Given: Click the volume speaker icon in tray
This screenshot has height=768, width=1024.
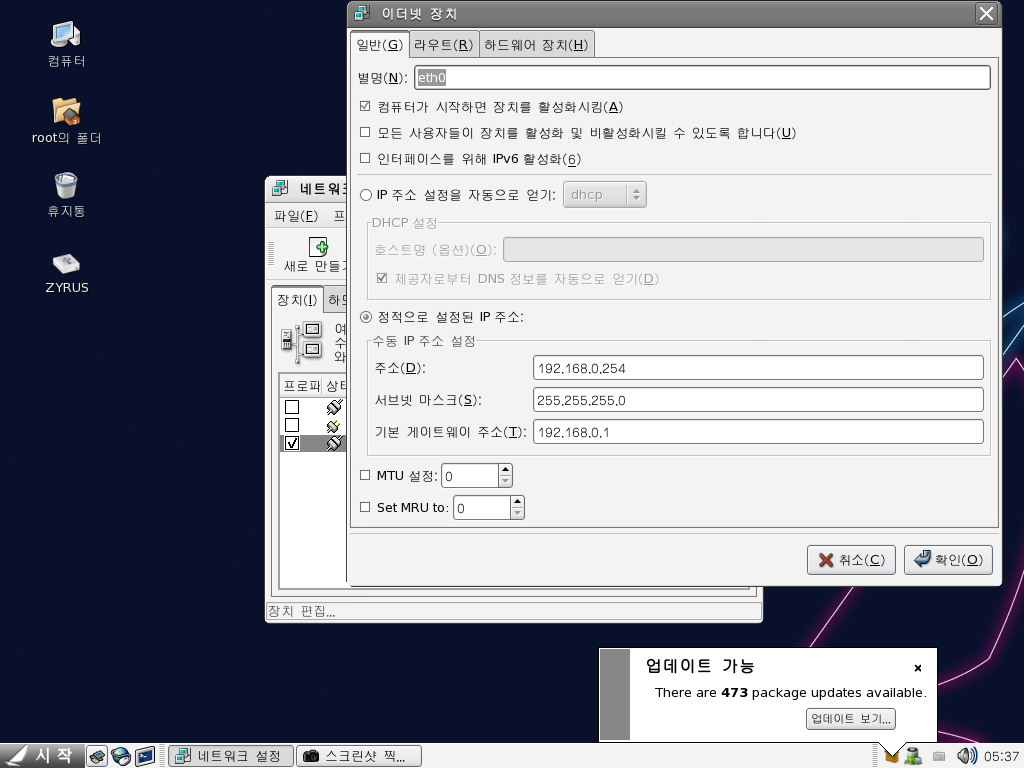Looking at the screenshot, I should [x=966, y=756].
